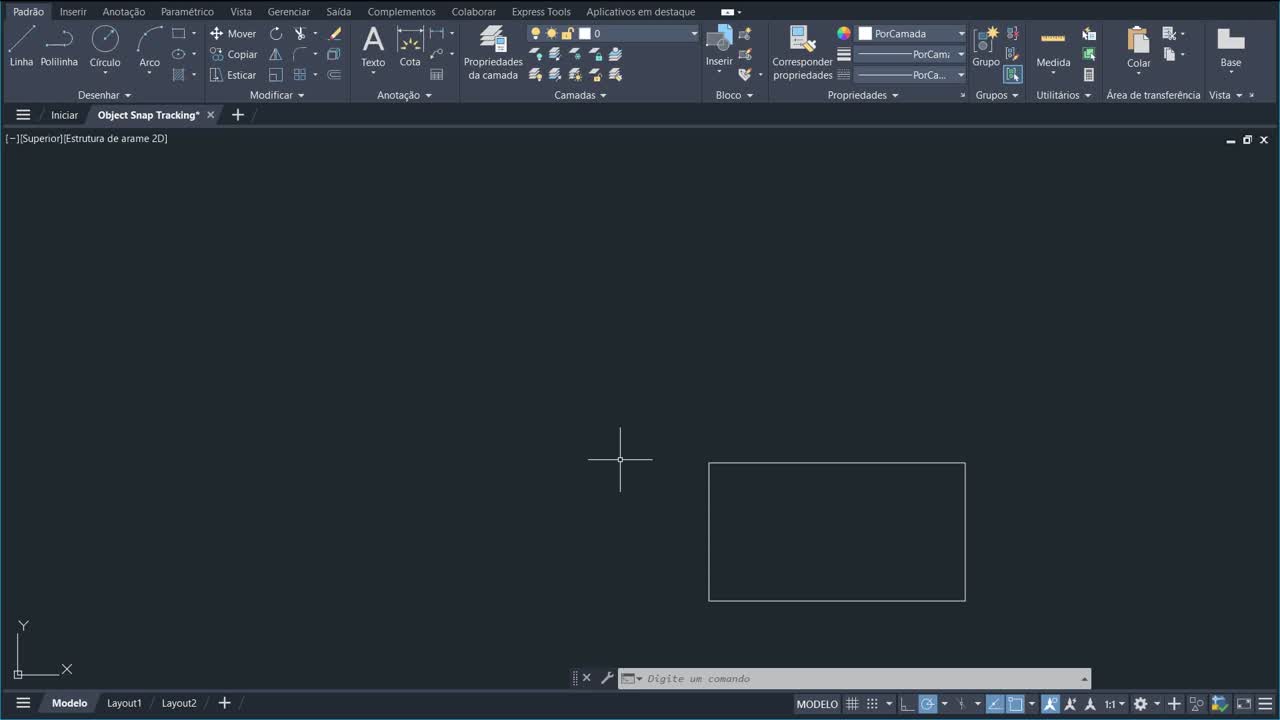Click the Colar paste icon
1280x720 pixels.
(1139, 47)
